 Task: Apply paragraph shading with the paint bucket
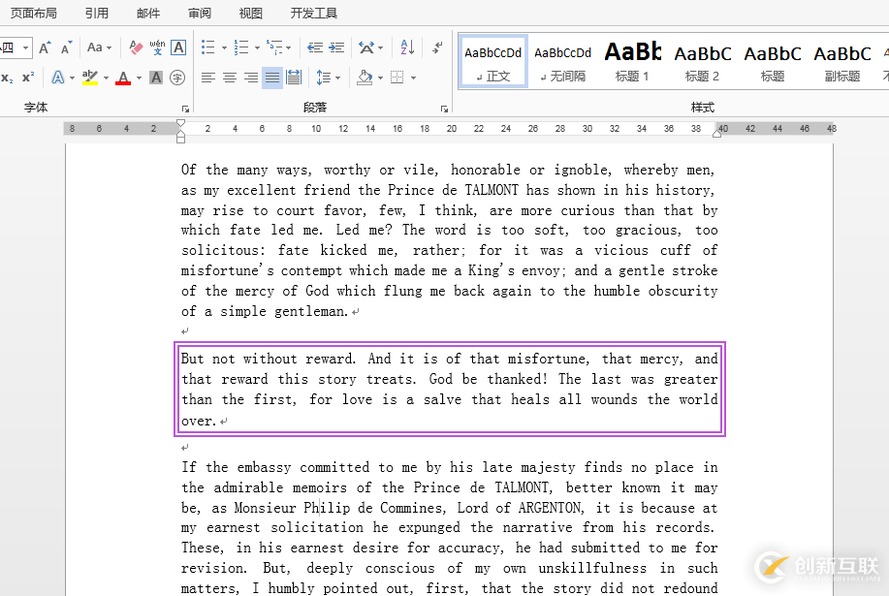(365, 78)
